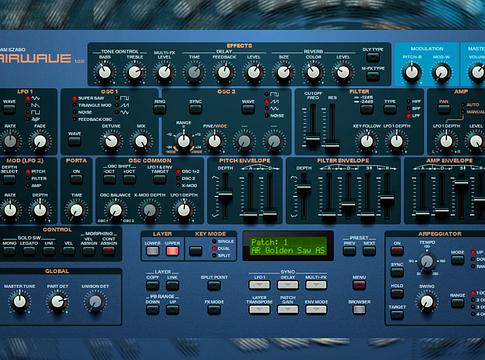Click the Layer Copy button
The image size is (485, 360).
point(152,285)
